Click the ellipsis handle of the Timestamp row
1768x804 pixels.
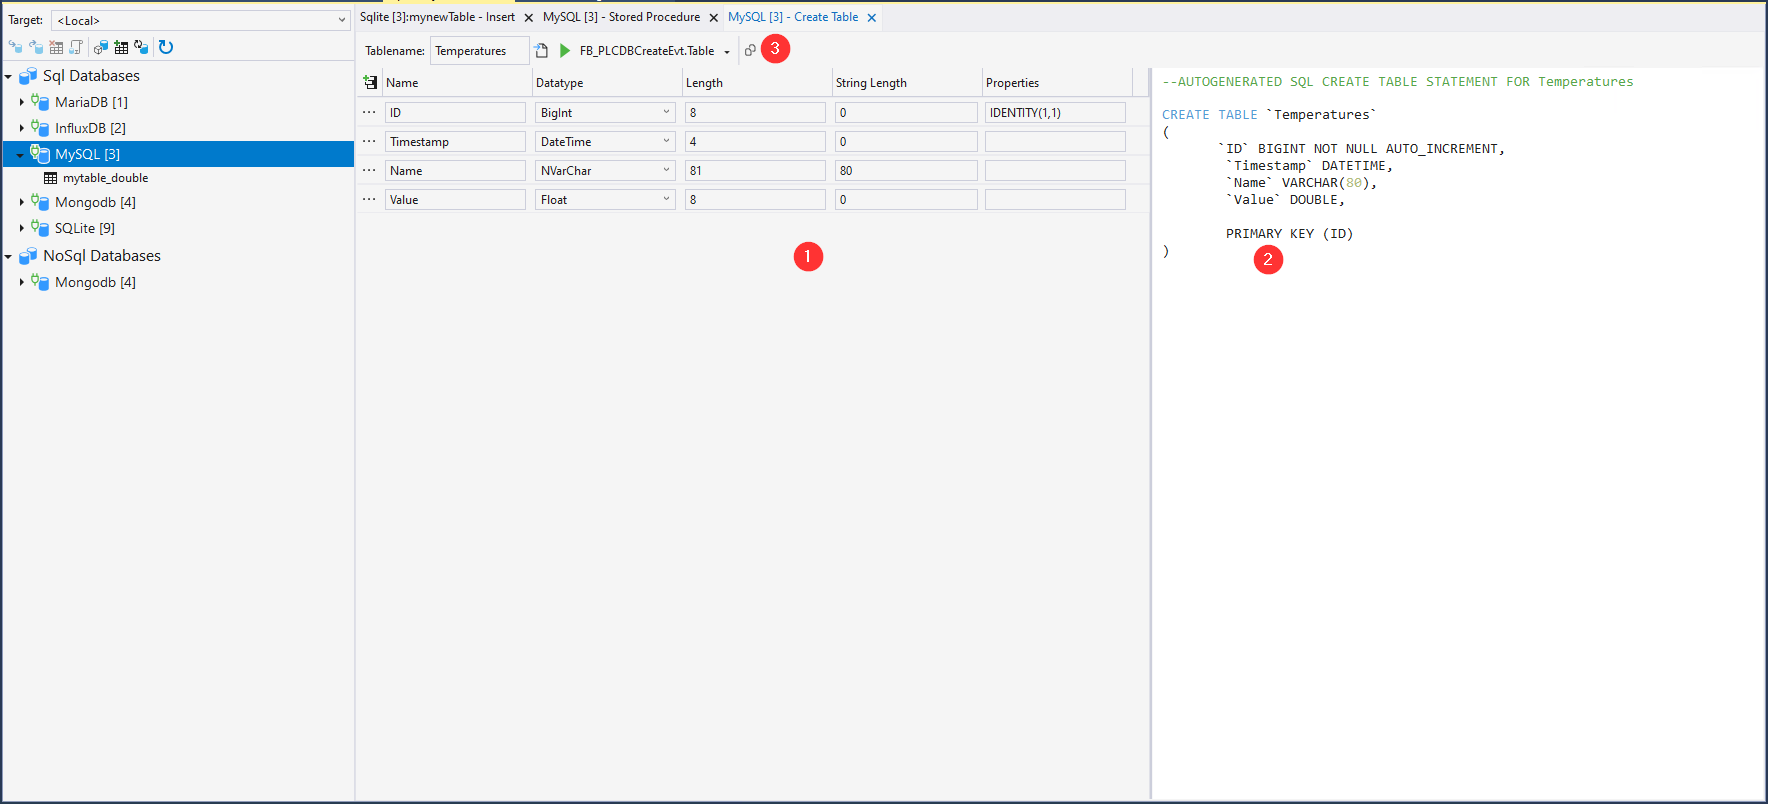tap(369, 141)
